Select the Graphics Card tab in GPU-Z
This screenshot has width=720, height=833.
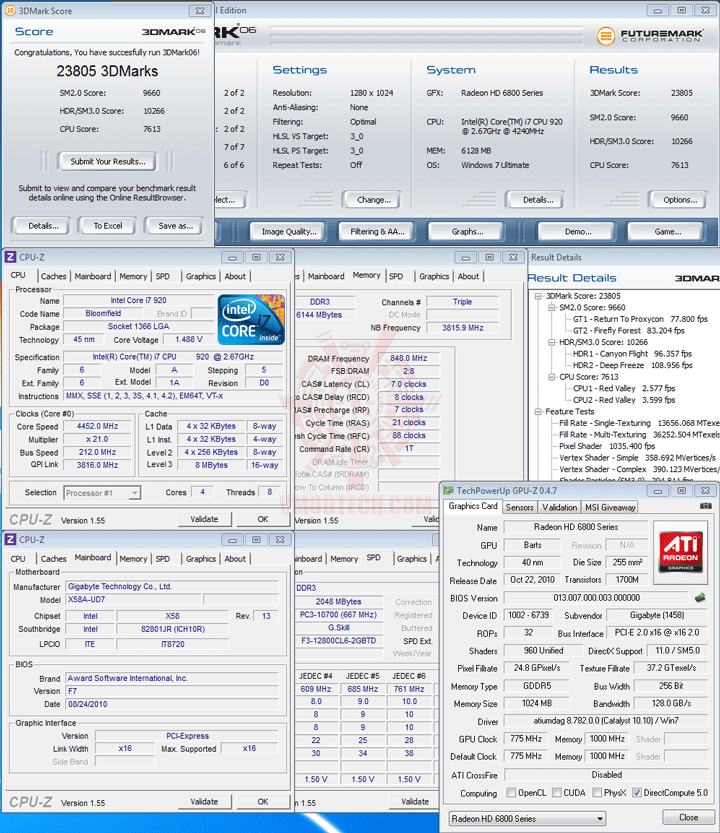[x=473, y=506]
